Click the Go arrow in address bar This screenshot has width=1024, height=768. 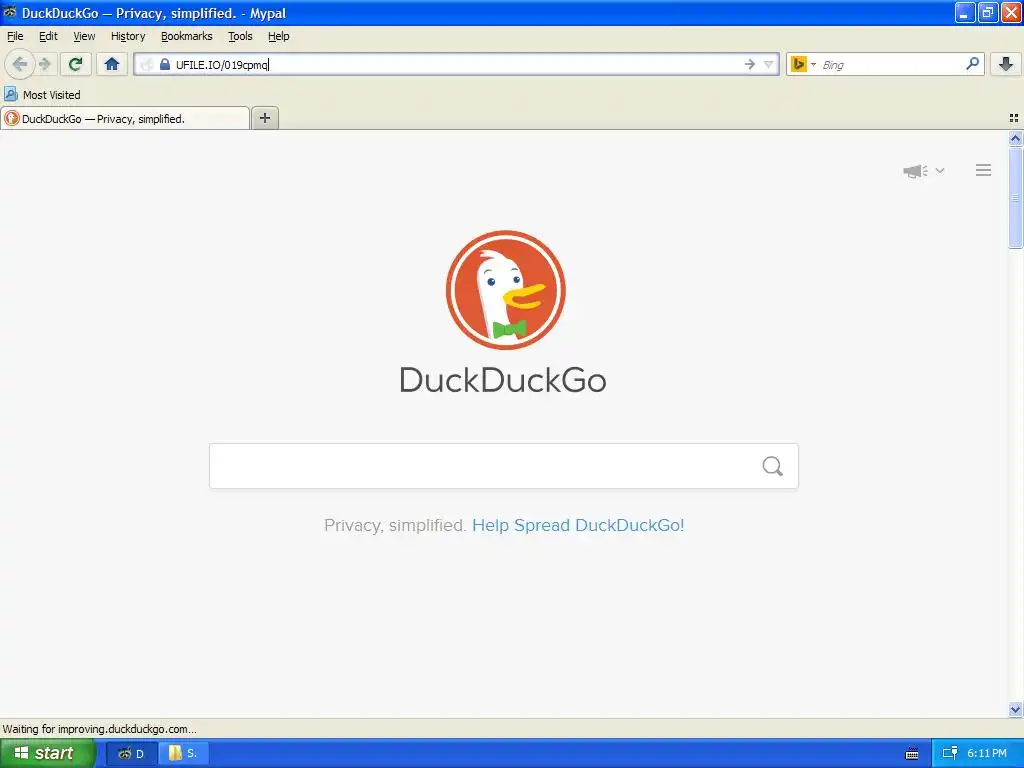(x=750, y=64)
